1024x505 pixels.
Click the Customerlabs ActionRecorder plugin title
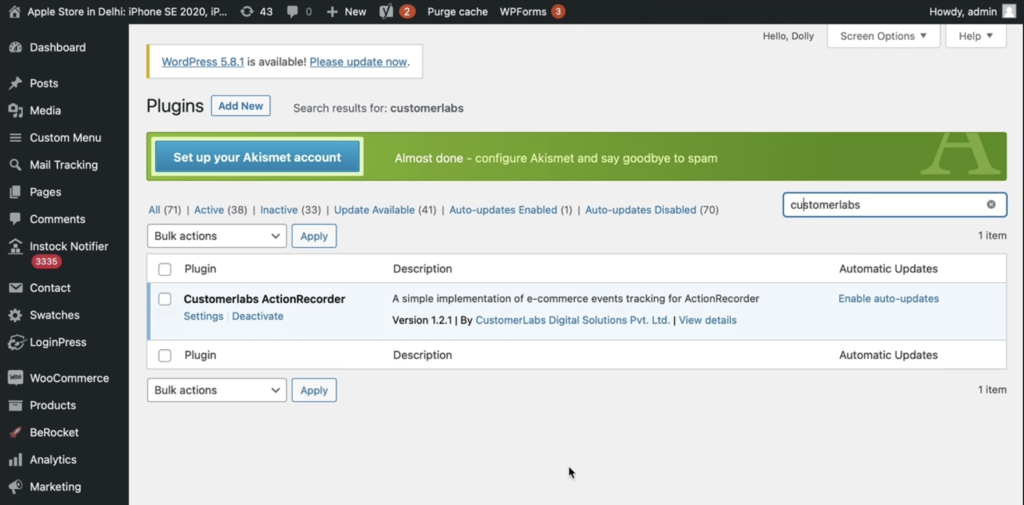[264, 299]
